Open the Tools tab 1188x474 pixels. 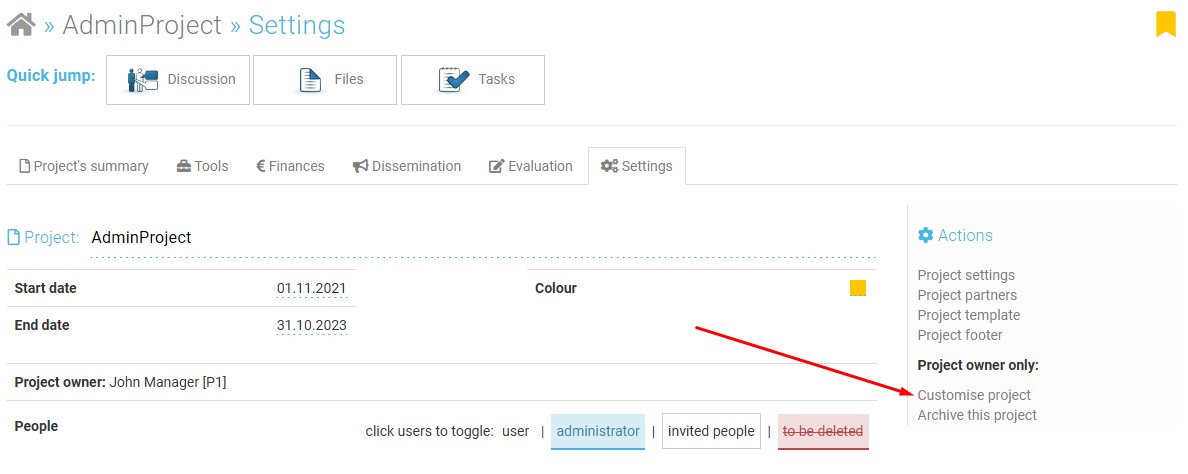pos(202,166)
